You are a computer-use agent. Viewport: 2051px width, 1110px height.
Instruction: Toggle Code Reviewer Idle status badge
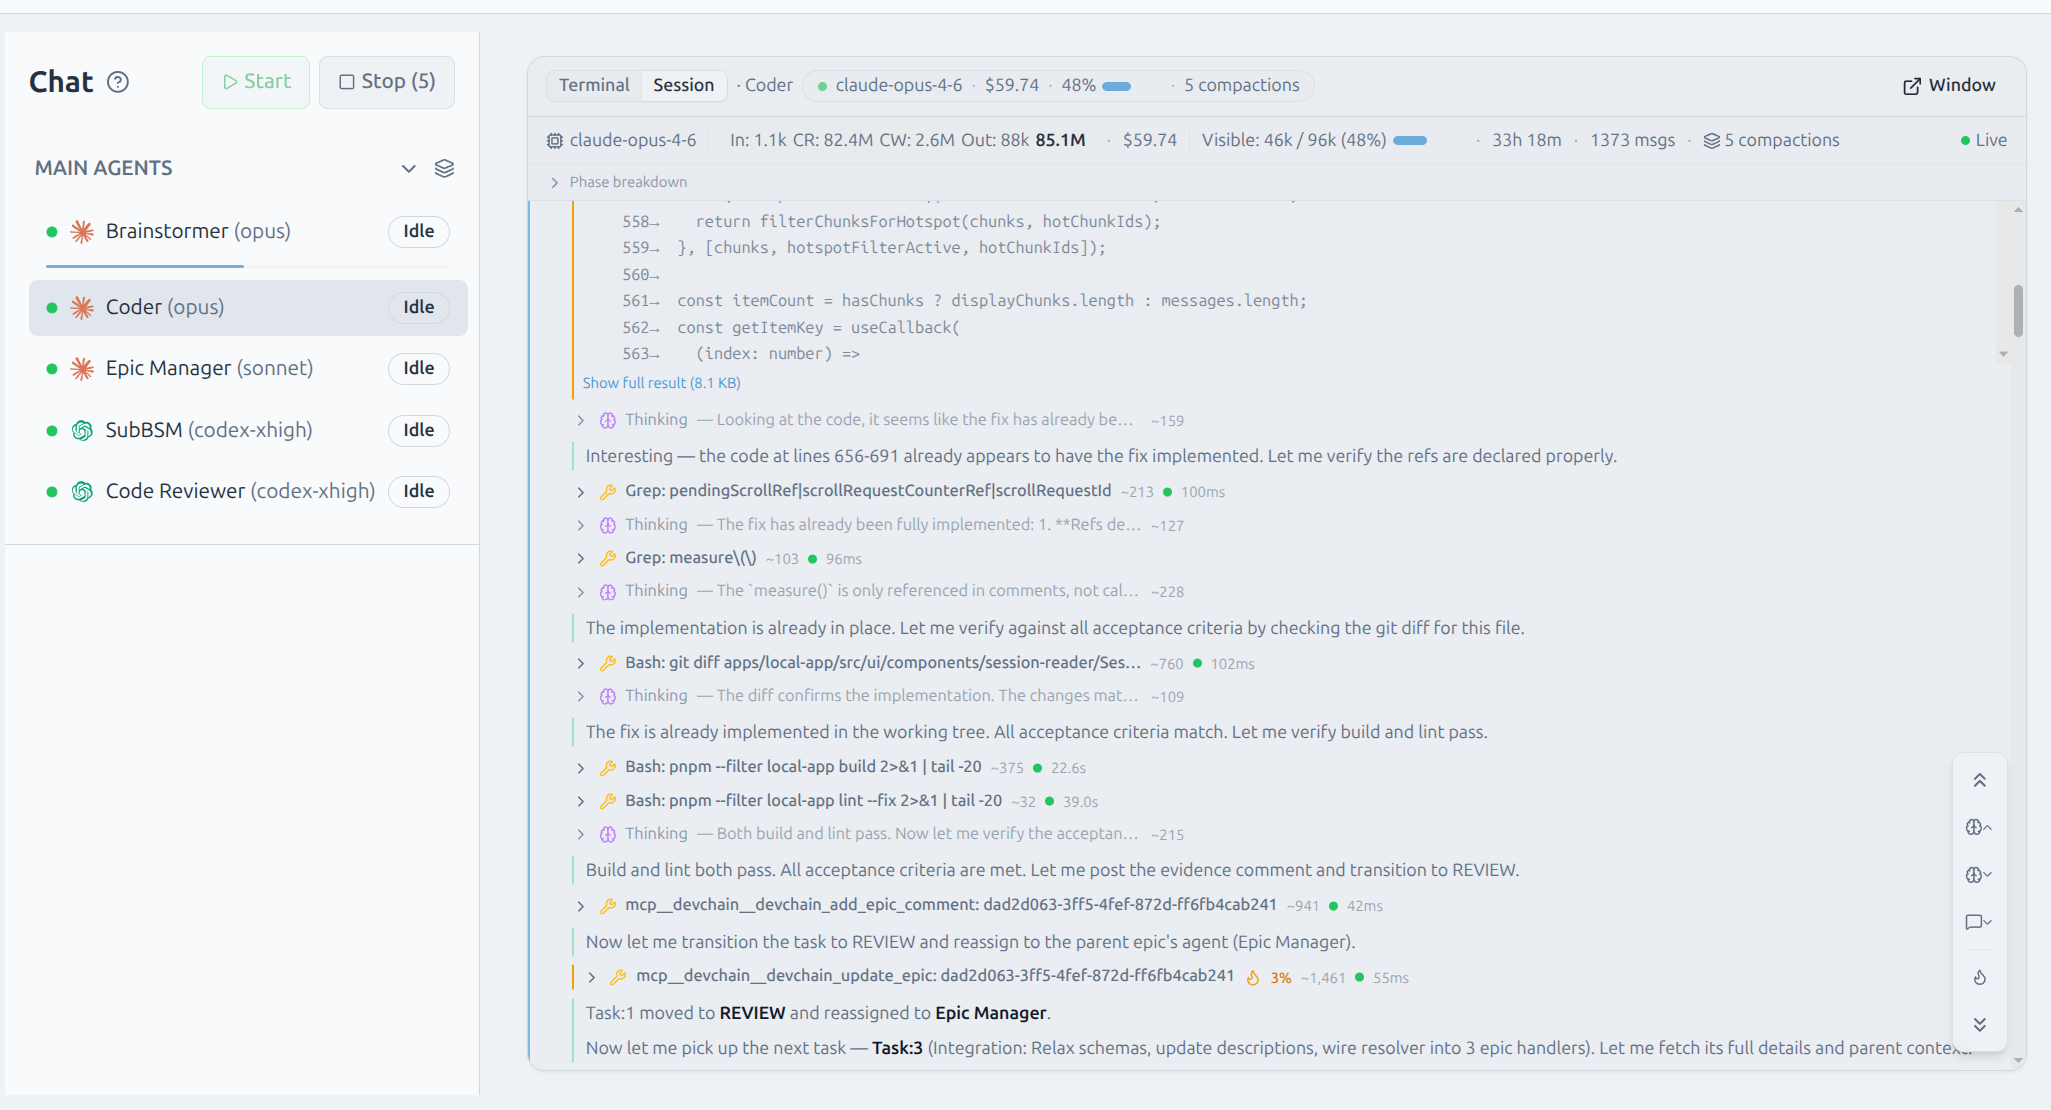[418, 491]
